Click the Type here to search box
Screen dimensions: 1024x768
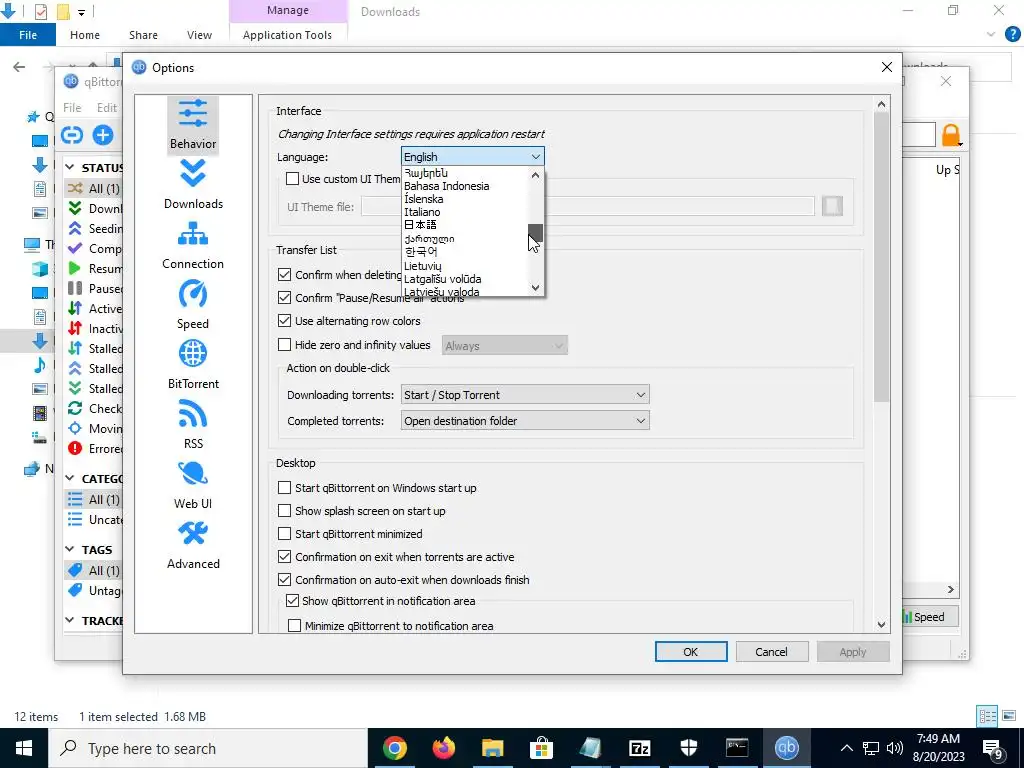tap(208, 748)
